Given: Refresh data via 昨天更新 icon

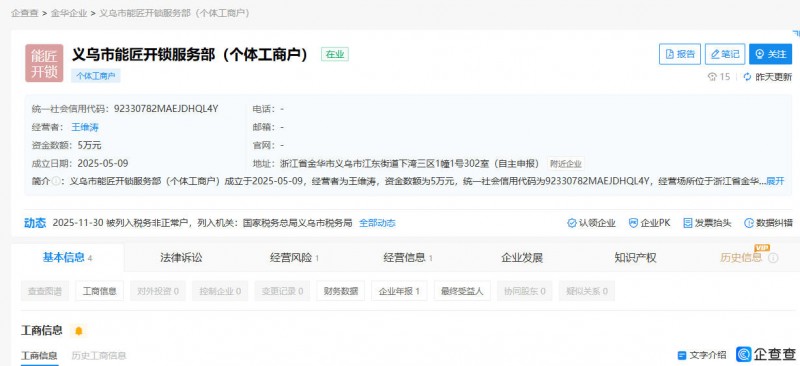Looking at the screenshot, I should [747, 77].
